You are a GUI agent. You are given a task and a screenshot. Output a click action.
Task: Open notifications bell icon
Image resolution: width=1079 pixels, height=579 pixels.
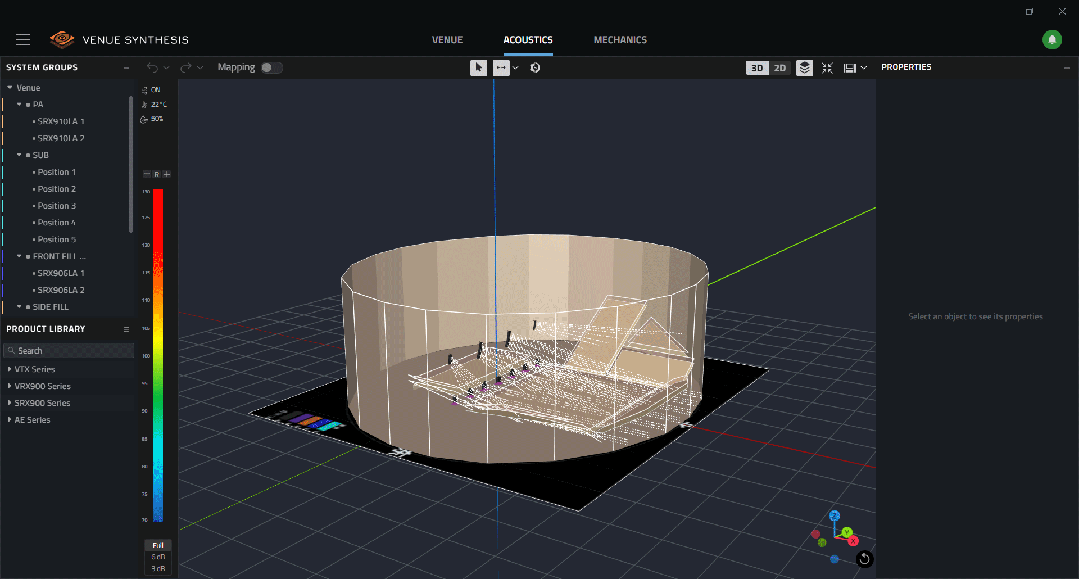pos(1051,40)
